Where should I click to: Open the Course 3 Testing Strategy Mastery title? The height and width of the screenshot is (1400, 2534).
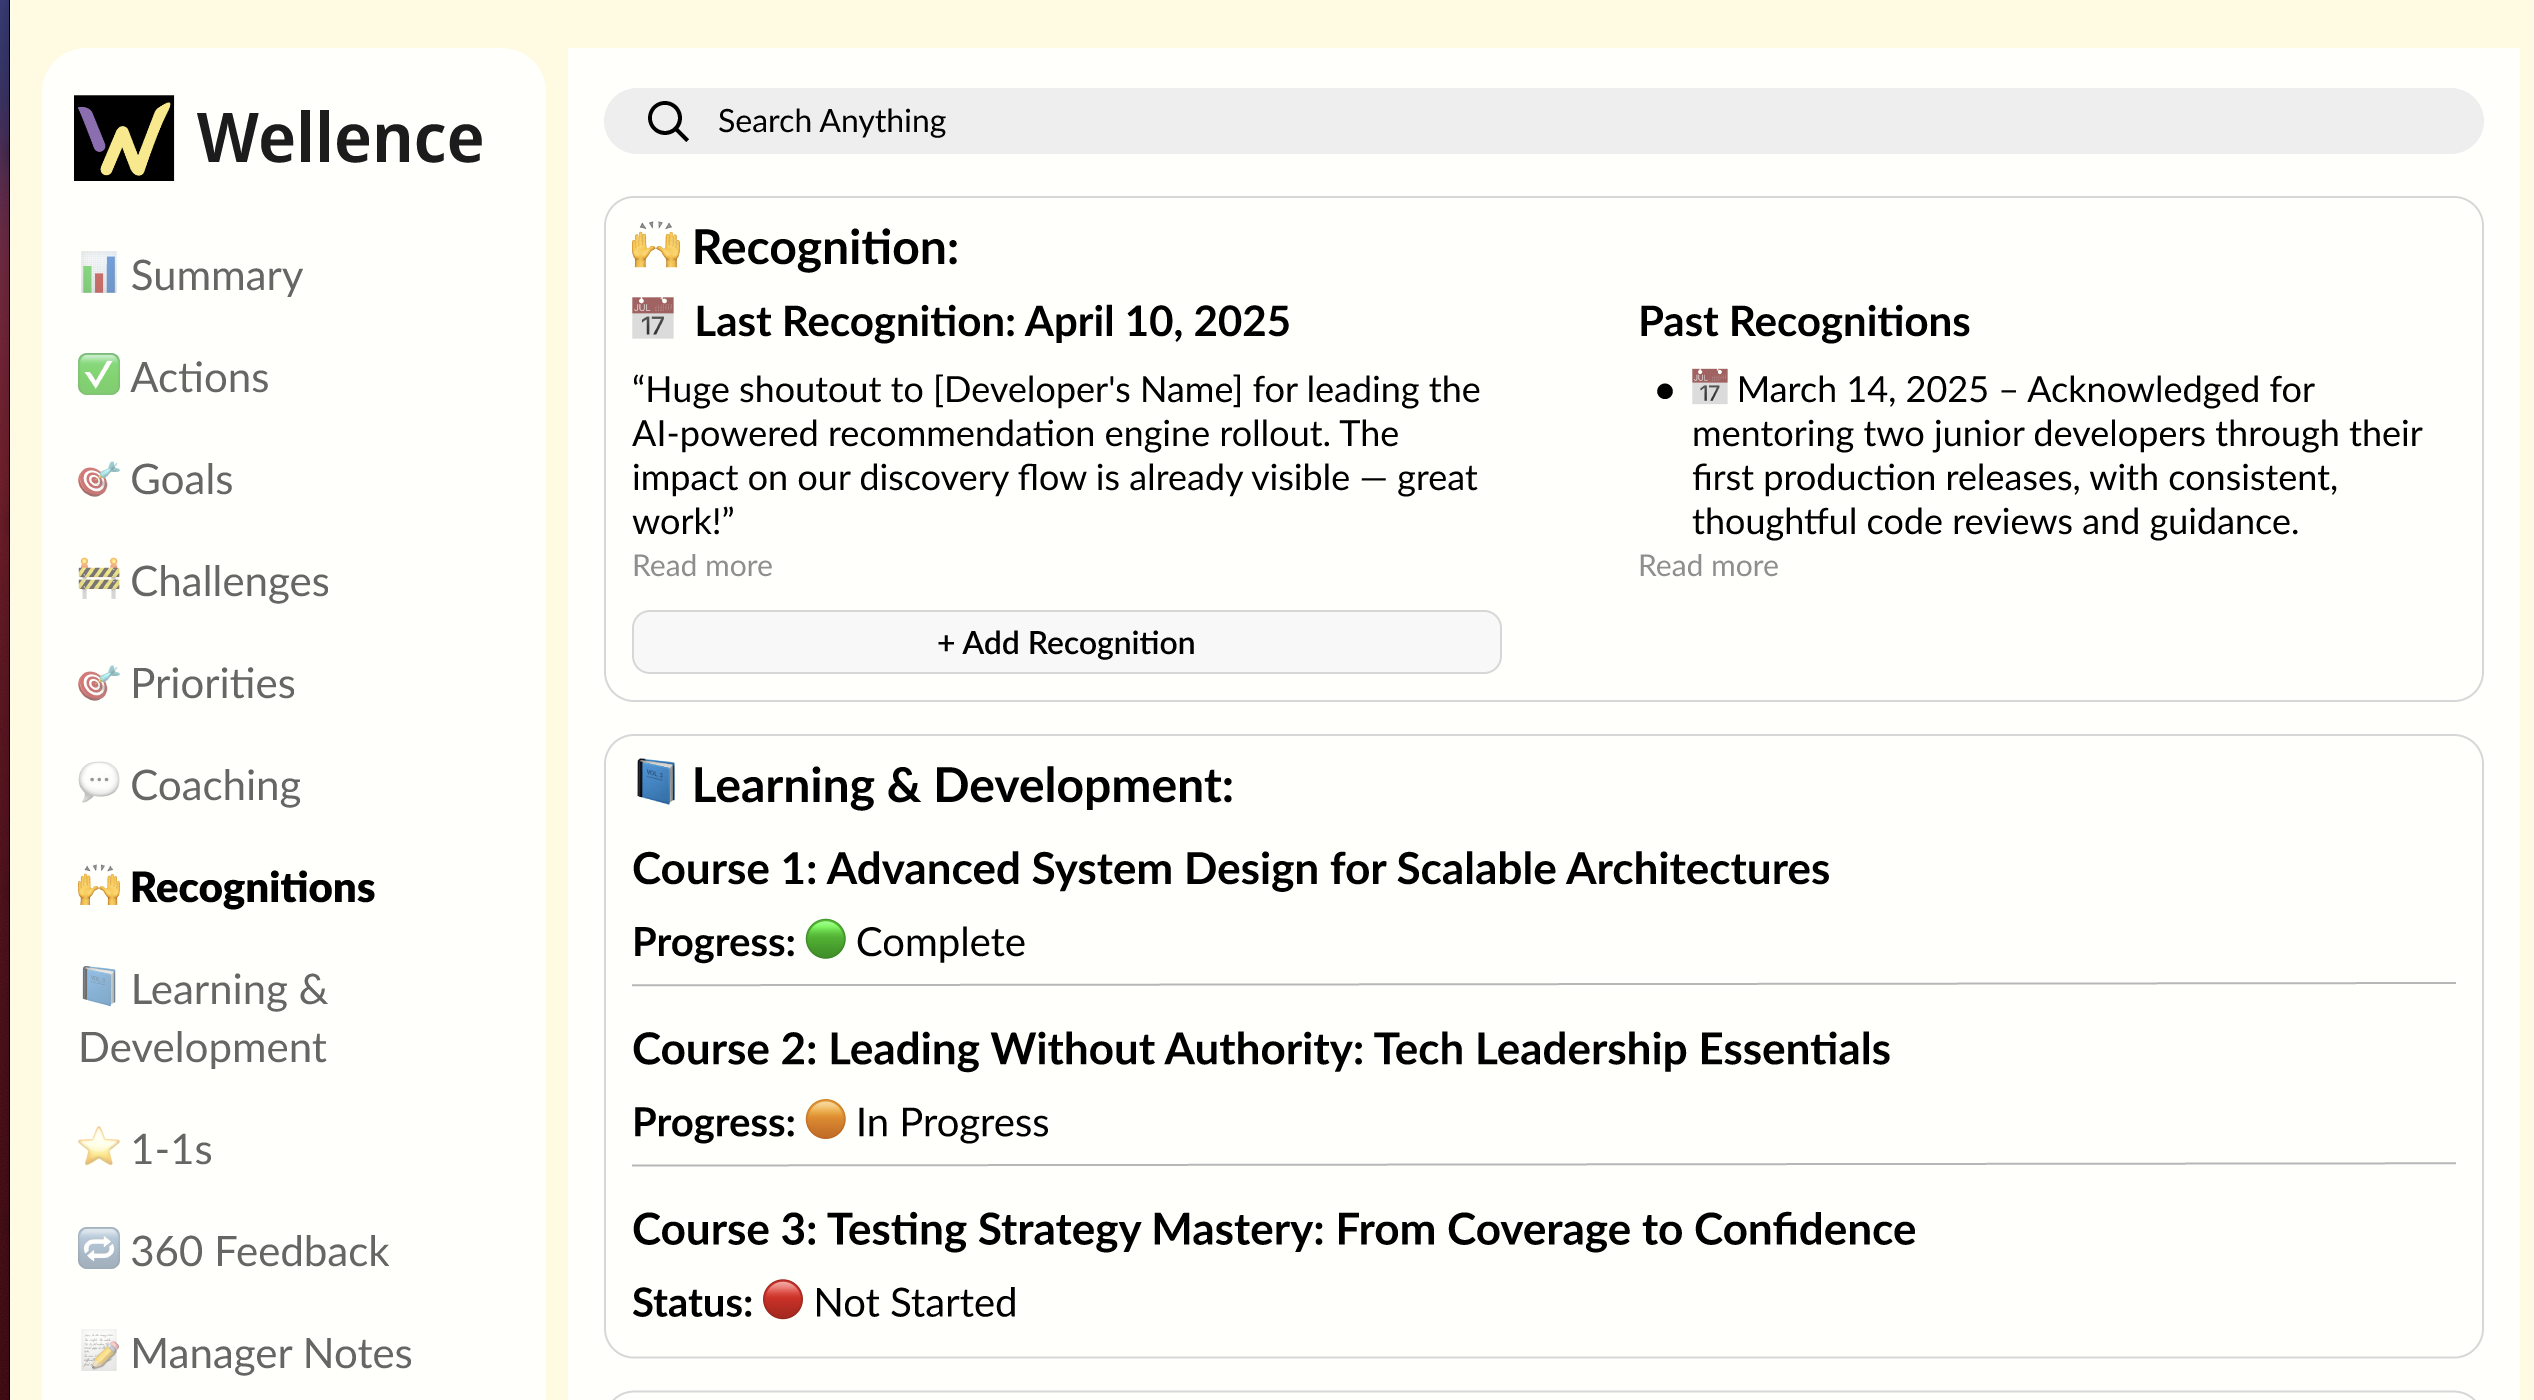coord(1273,1230)
